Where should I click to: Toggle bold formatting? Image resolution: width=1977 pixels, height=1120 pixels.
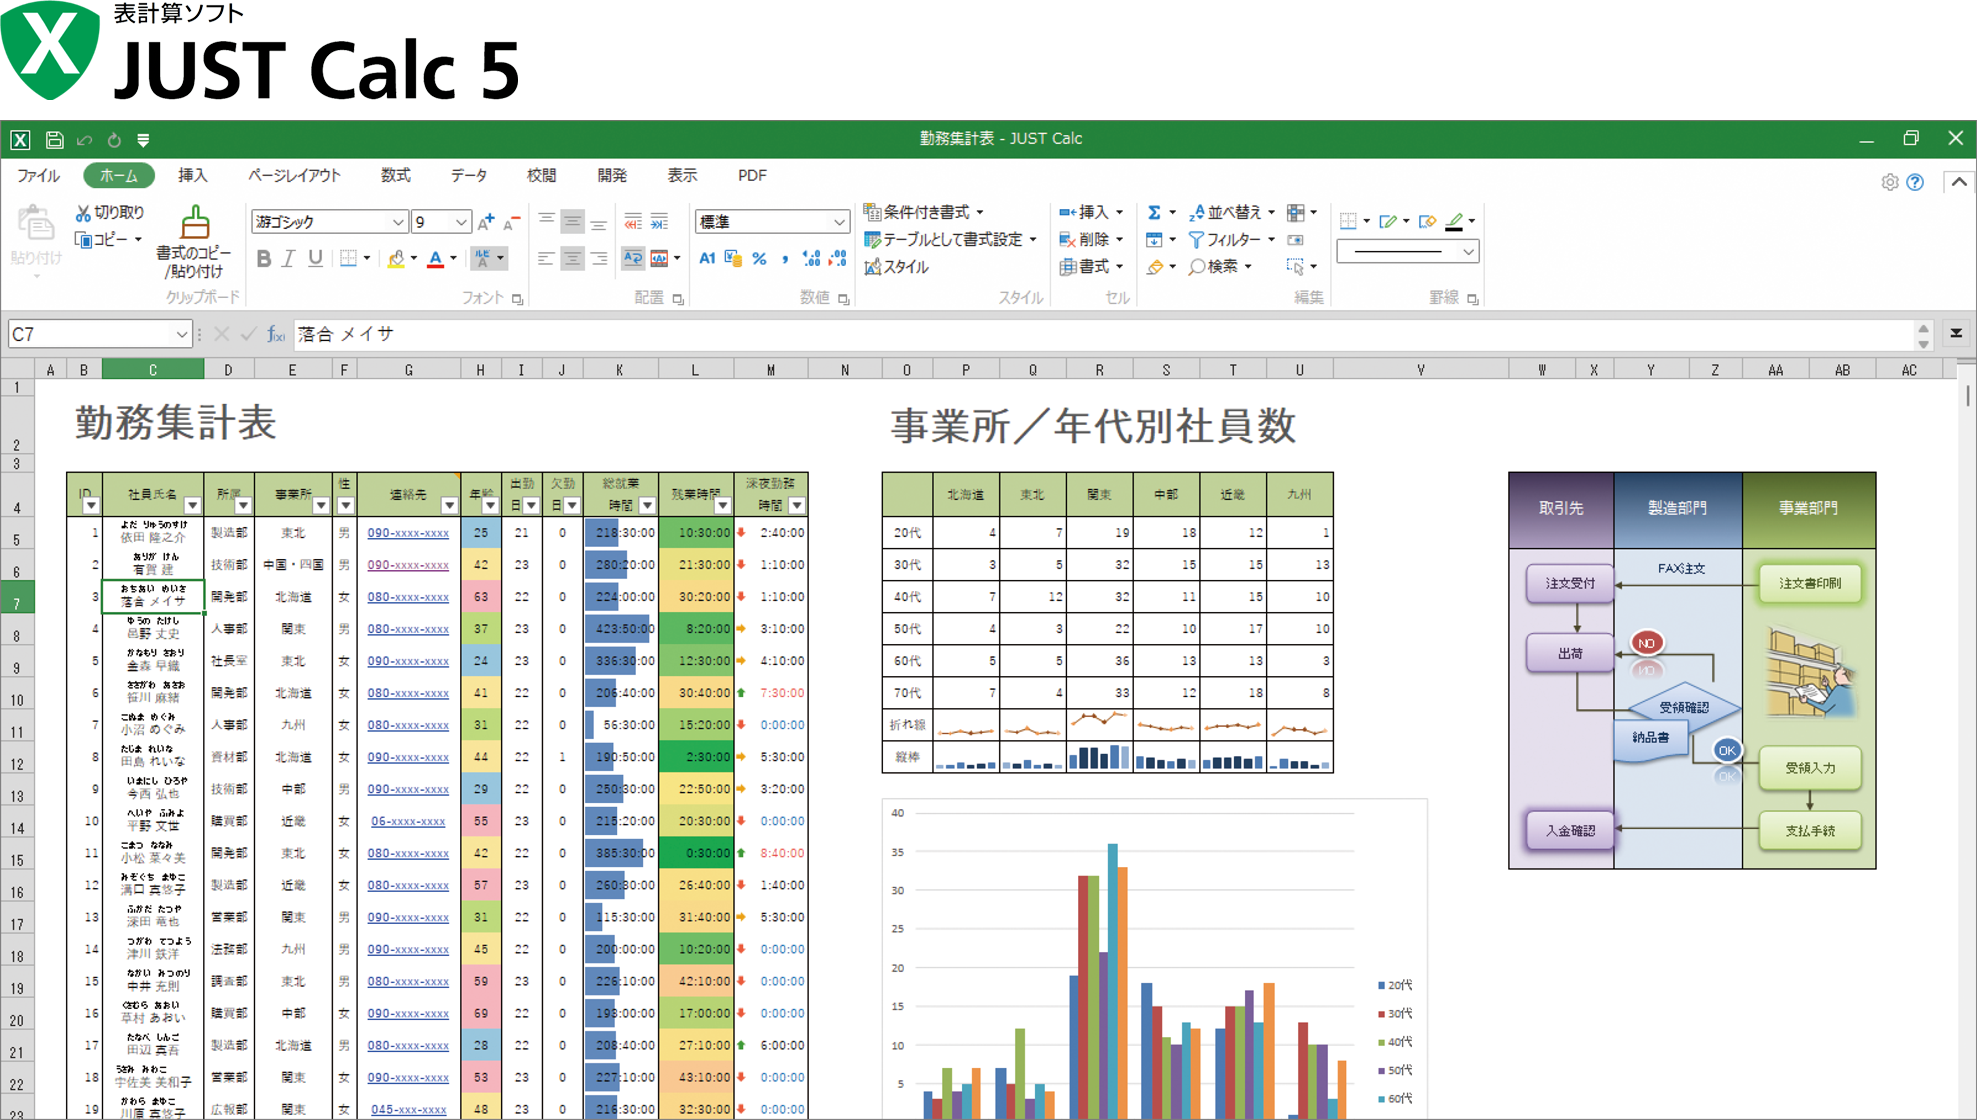pyautogui.click(x=264, y=259)
